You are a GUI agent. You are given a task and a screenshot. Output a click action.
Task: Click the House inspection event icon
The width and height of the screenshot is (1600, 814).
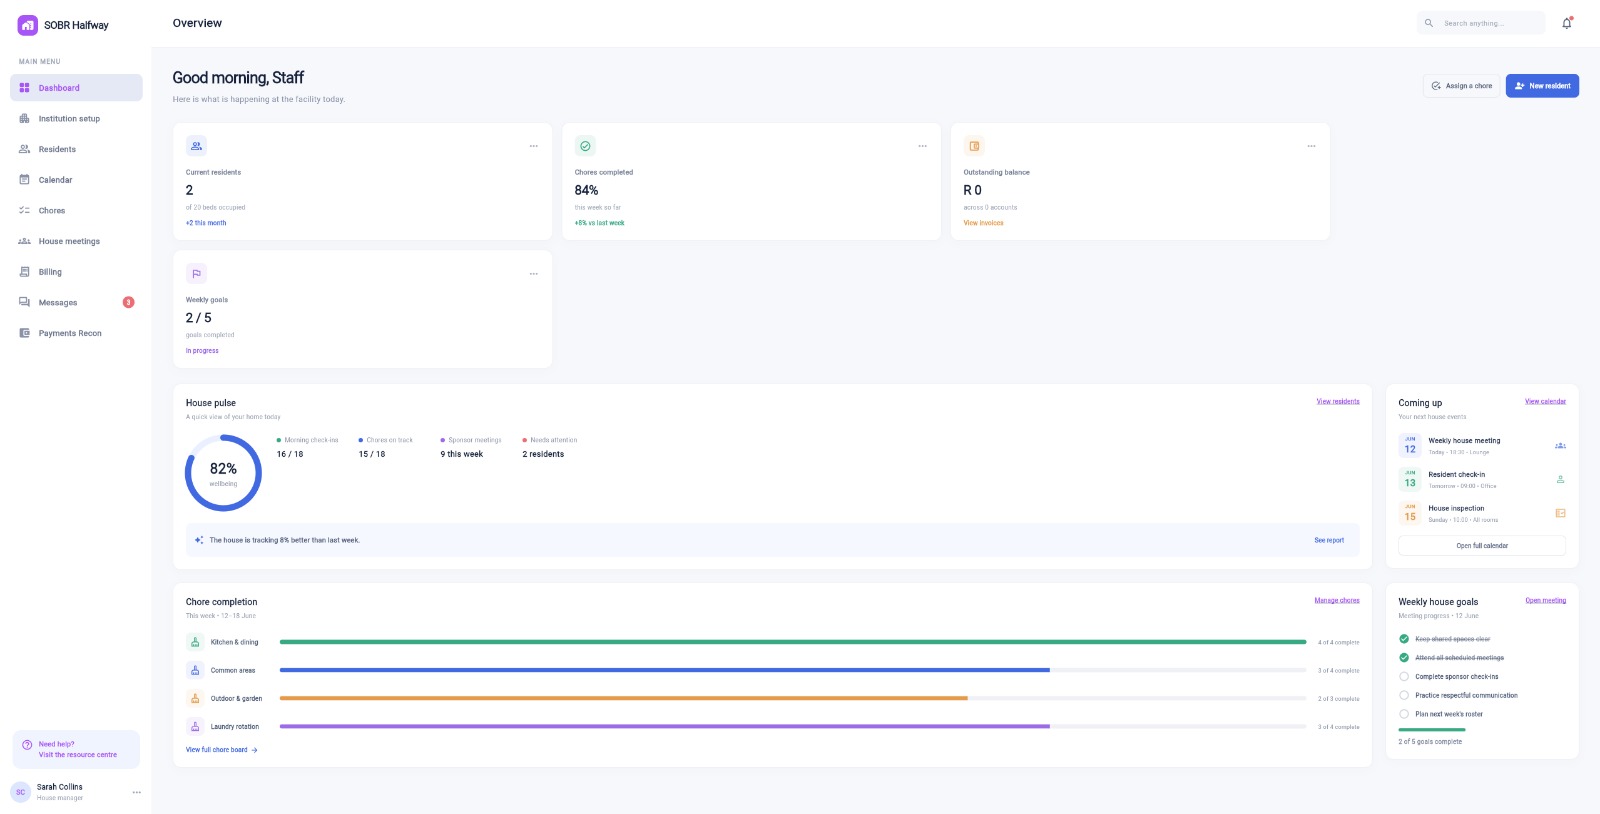tap(1560, 513)
